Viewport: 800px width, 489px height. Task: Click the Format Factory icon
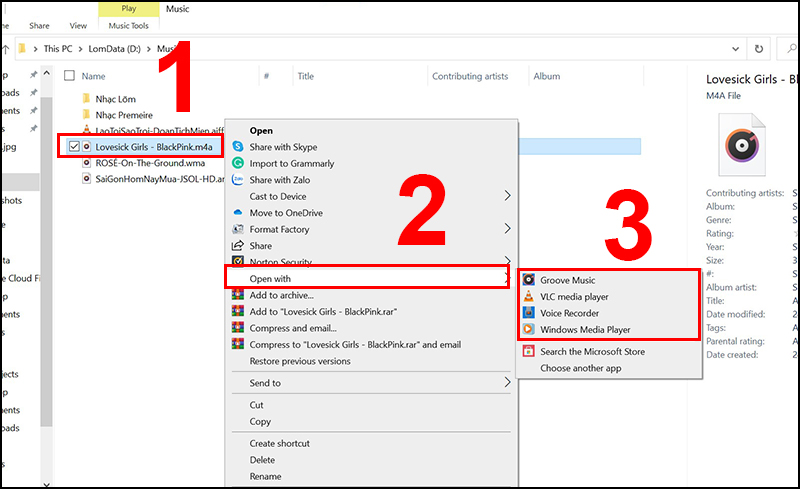(238, 229)
